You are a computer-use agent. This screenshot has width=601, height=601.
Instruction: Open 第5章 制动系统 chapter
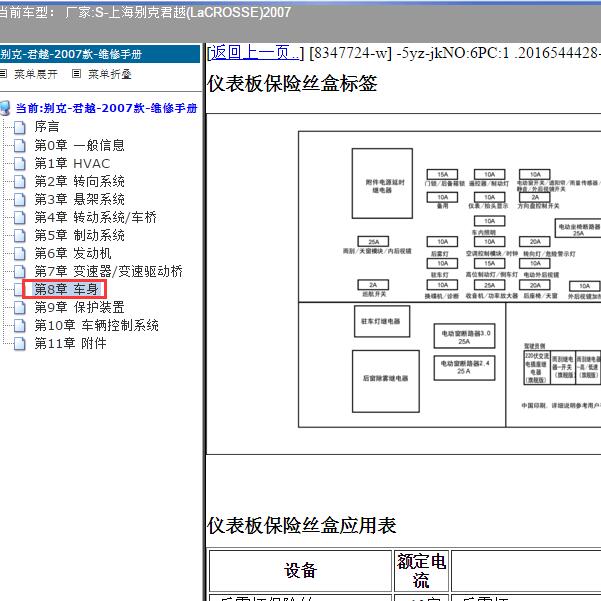click(79, 235)
